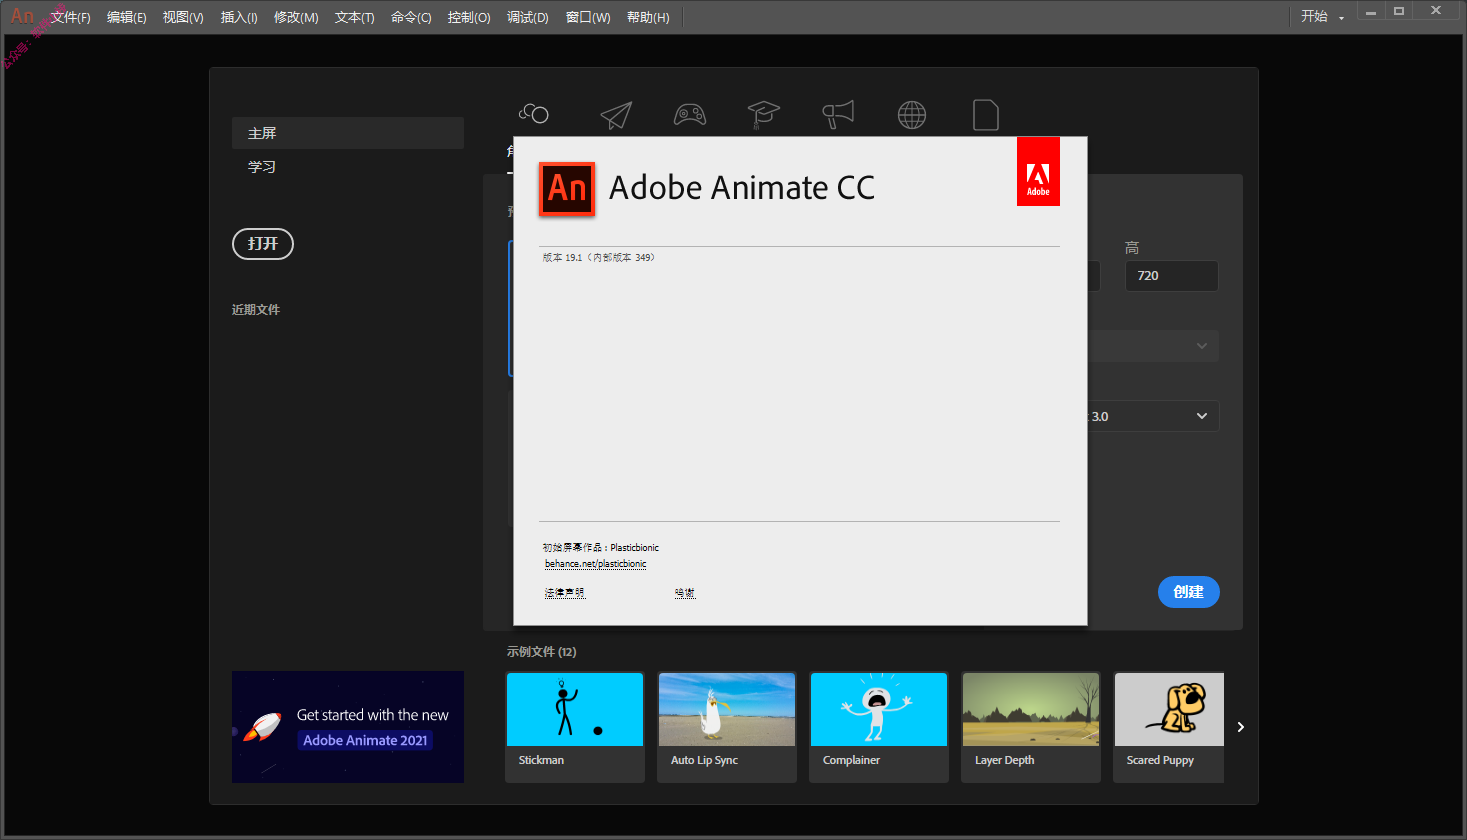
Task: Select the character animation preset icon
Action: [534, 114]
